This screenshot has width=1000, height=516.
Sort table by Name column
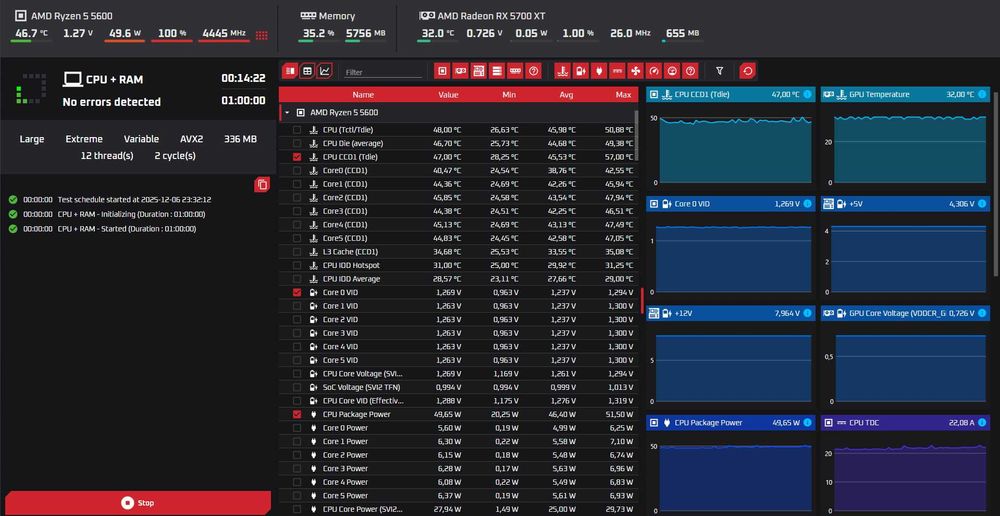(x=364, y=94)
